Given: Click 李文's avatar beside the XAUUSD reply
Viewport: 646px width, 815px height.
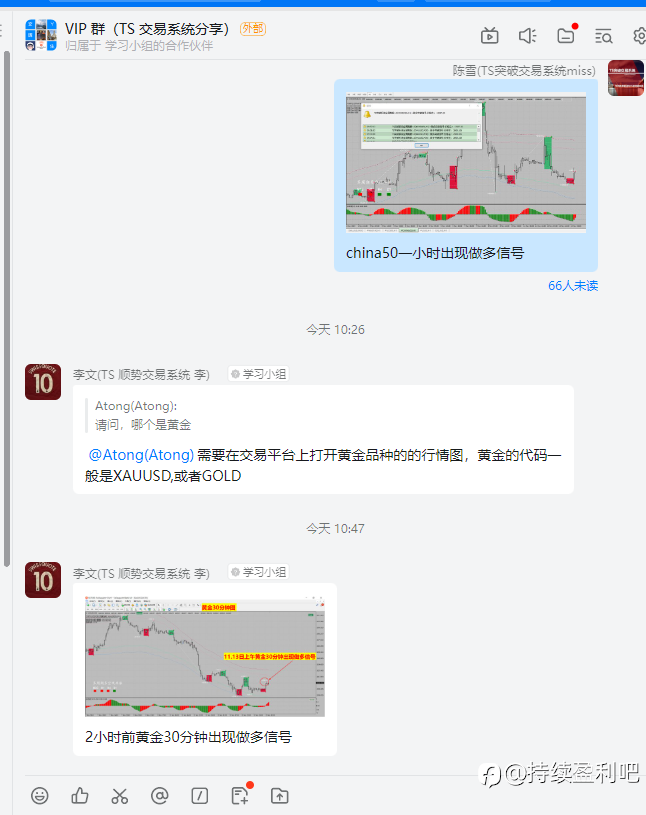Looking at the screenshot, I should 43,382.
